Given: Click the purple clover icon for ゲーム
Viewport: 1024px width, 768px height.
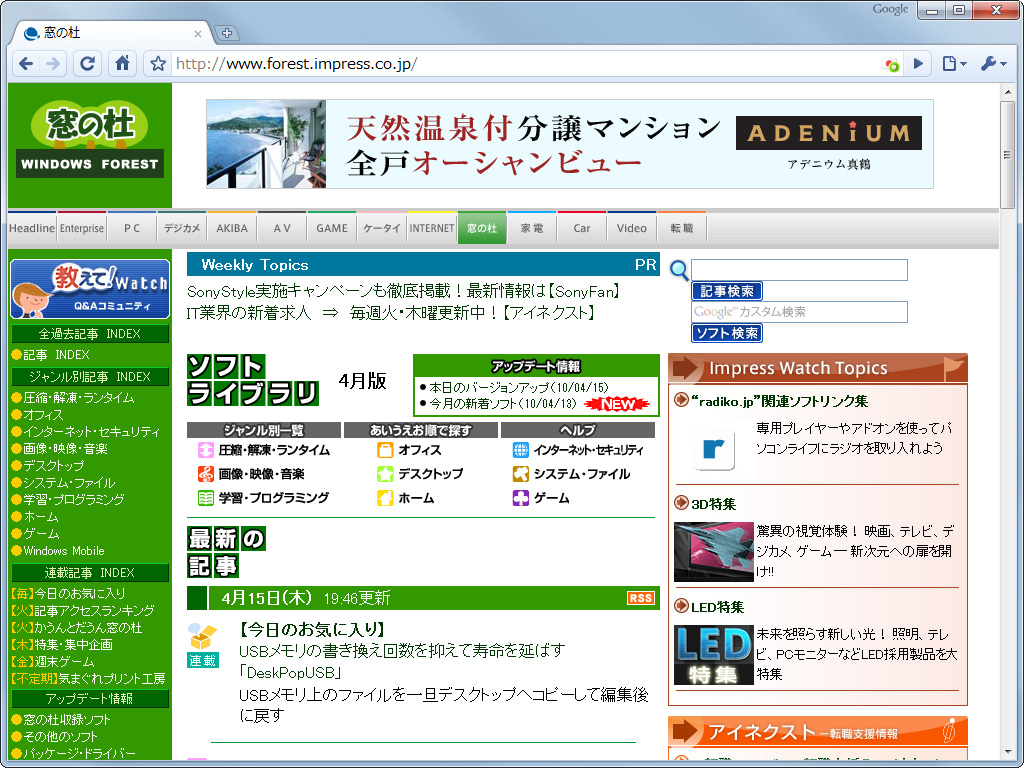Looking at the screenshot, I should (x=522, y=497).
